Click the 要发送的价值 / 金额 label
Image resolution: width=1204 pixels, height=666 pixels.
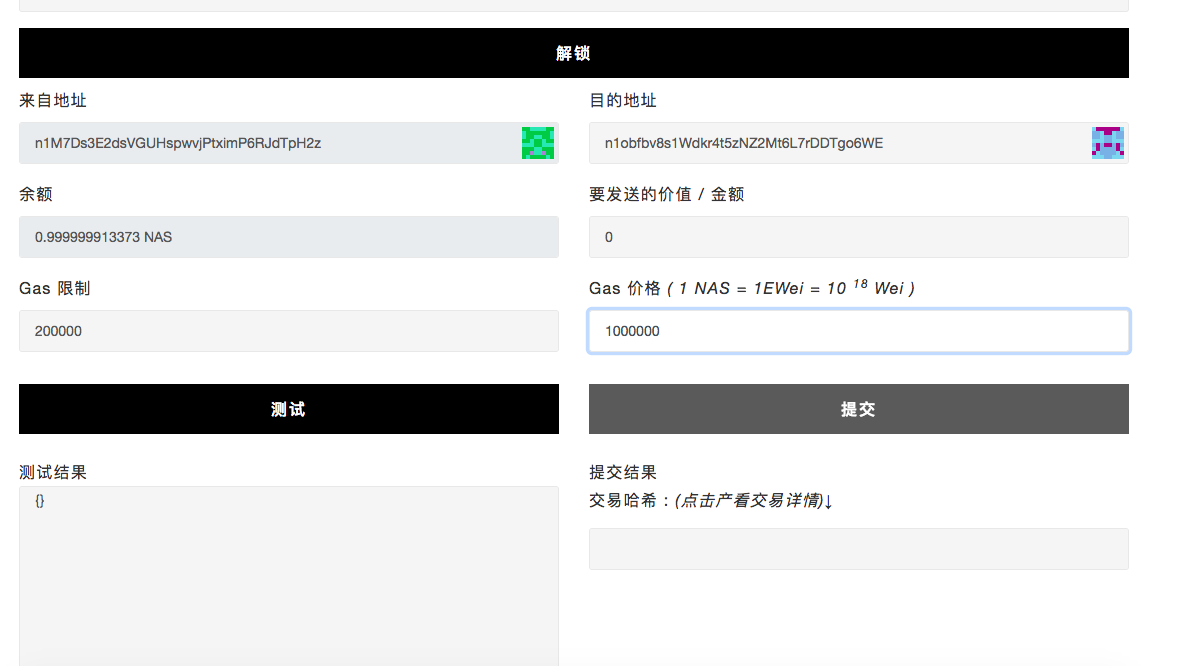coord(667,194)
